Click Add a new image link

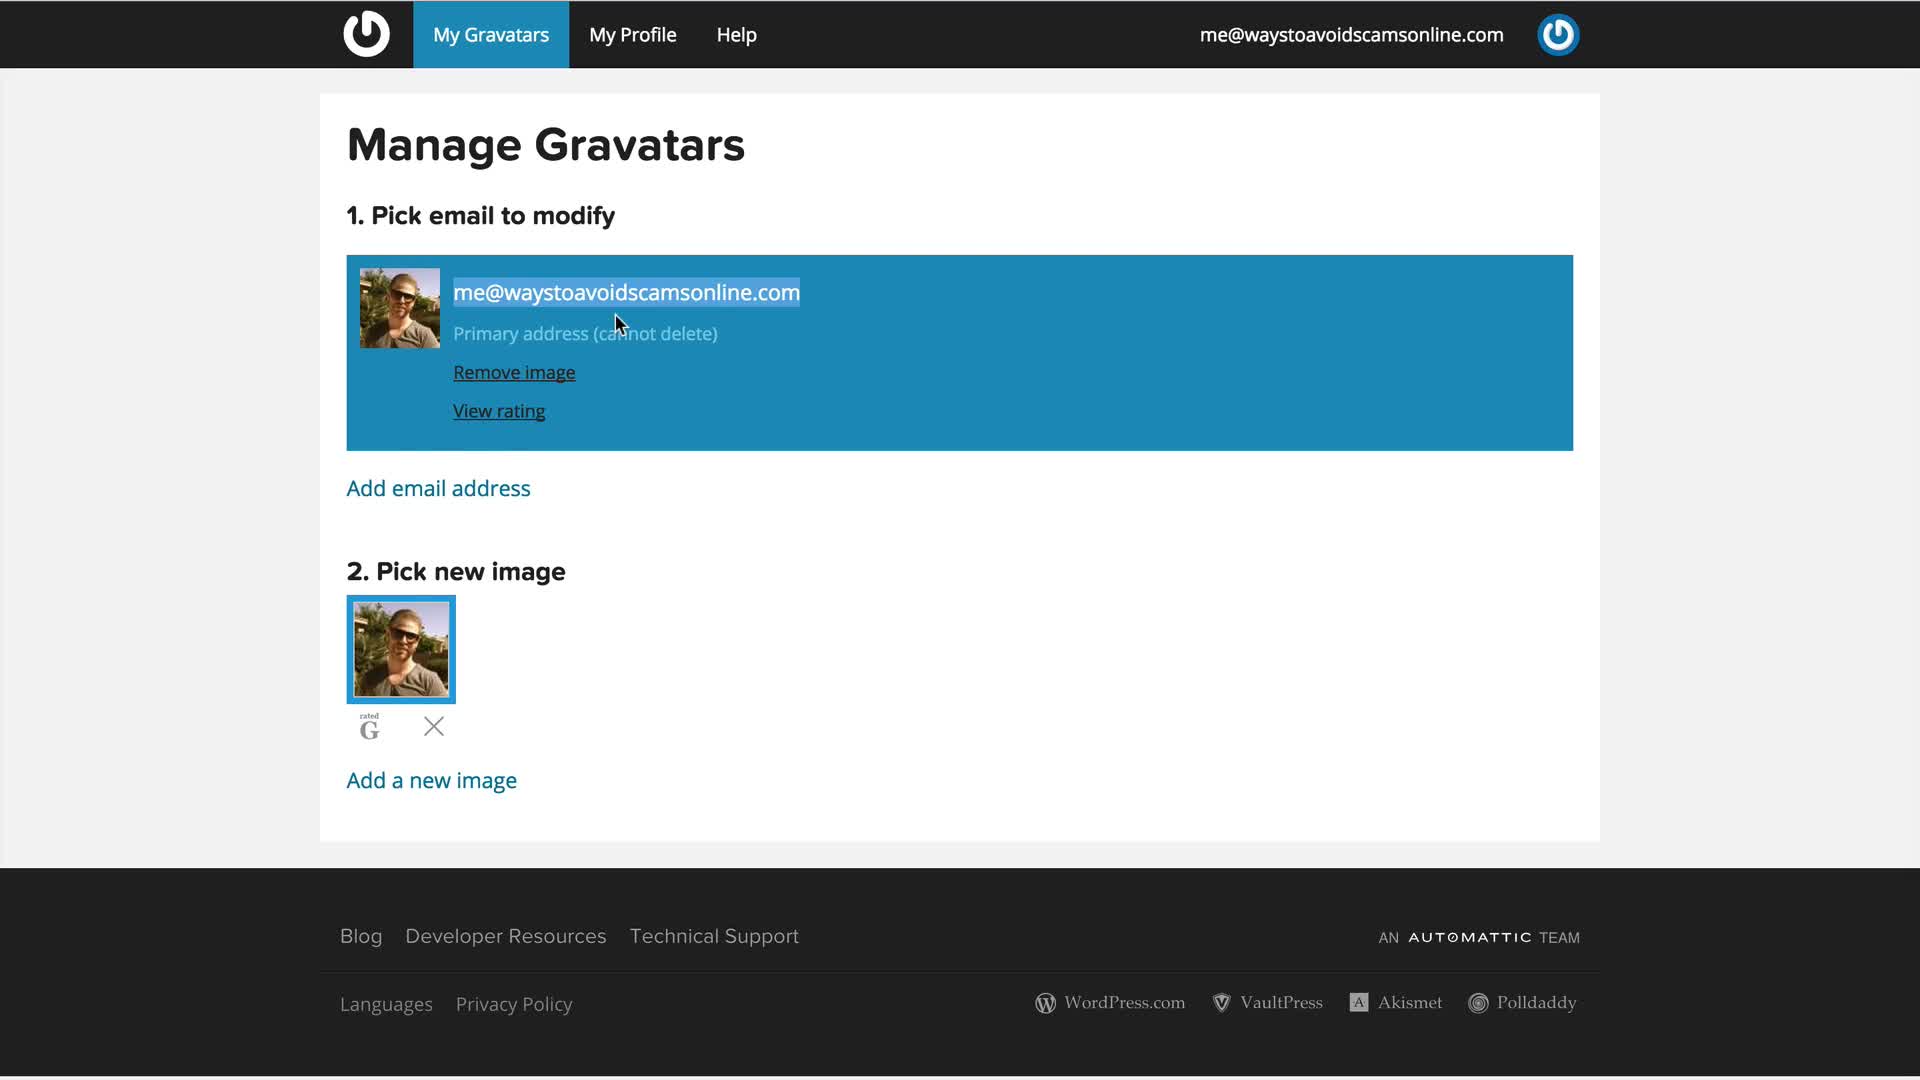[x=431, y=780]
